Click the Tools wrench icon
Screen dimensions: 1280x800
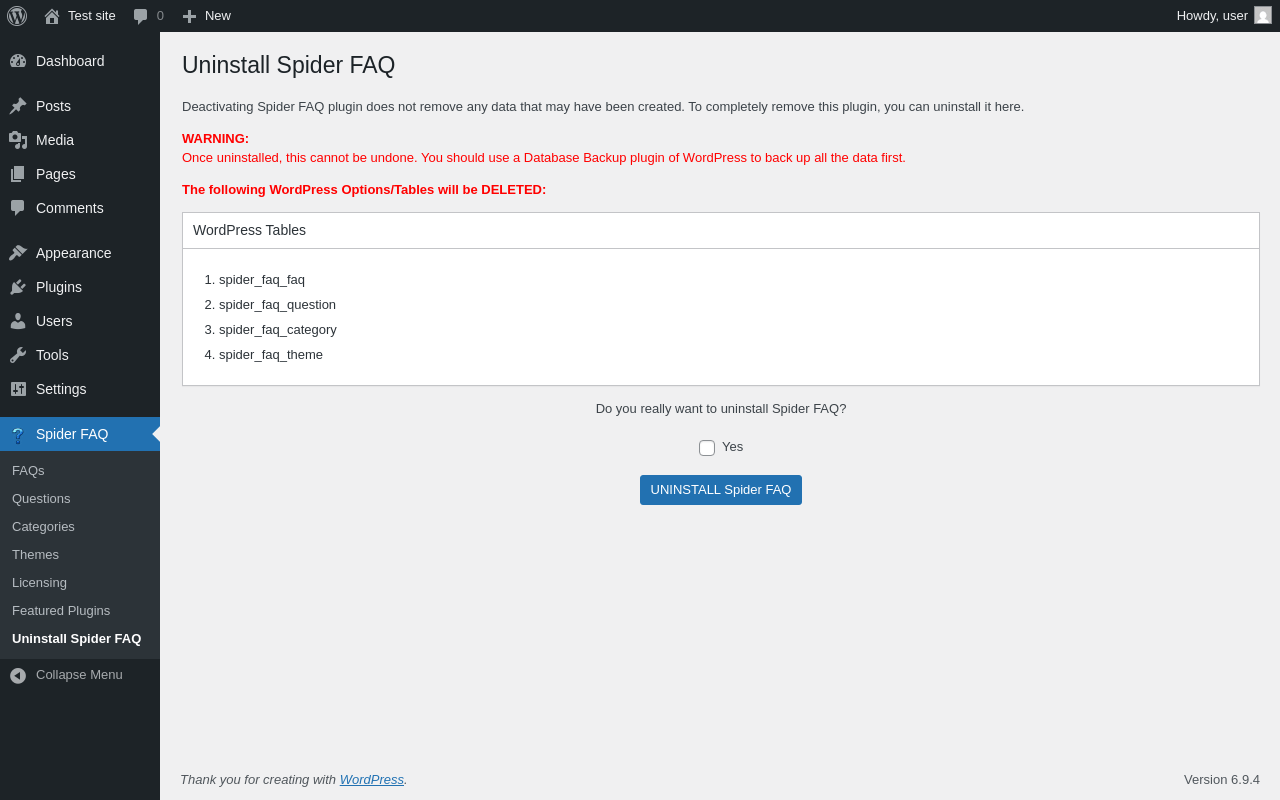(18, 355)
